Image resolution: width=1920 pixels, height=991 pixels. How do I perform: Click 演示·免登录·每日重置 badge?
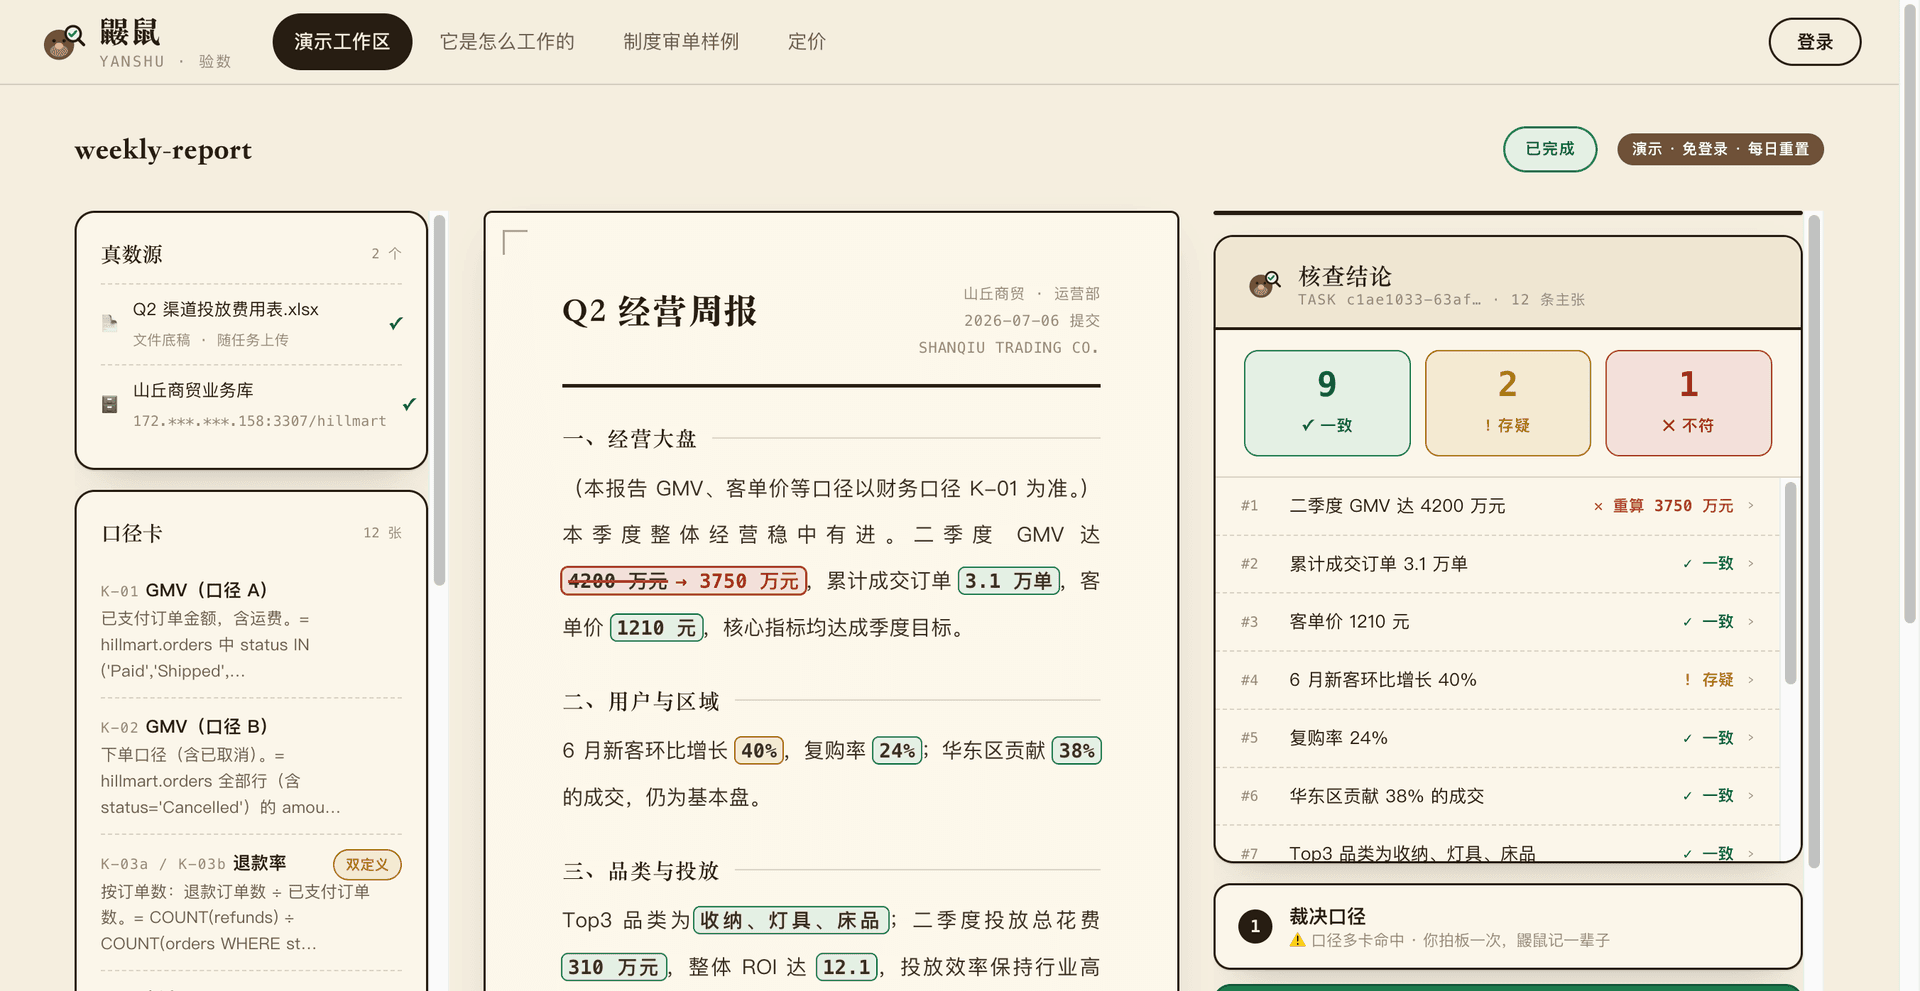point(1720,149)
